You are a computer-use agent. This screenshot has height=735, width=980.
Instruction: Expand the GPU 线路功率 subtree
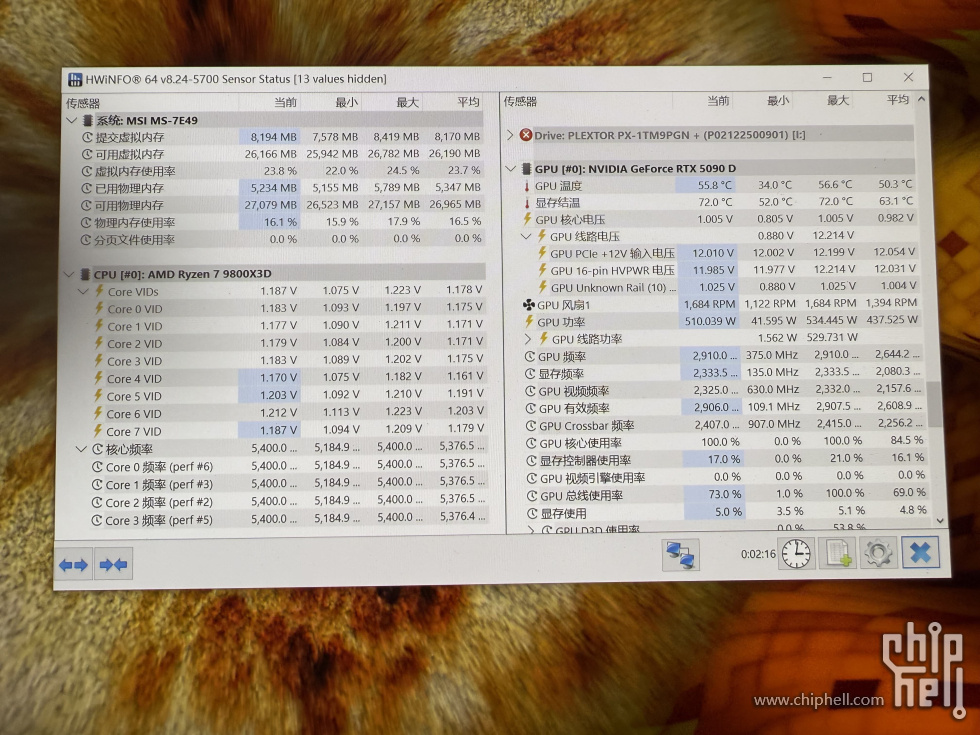click(x=528, y=339)
